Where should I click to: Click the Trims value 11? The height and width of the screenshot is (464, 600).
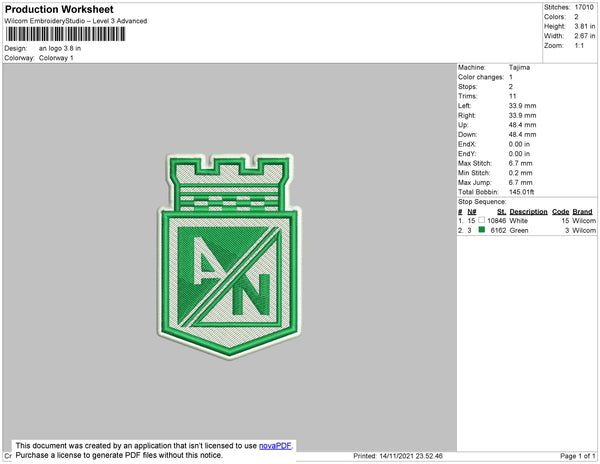pyautogui.click(x=513, y=96)
